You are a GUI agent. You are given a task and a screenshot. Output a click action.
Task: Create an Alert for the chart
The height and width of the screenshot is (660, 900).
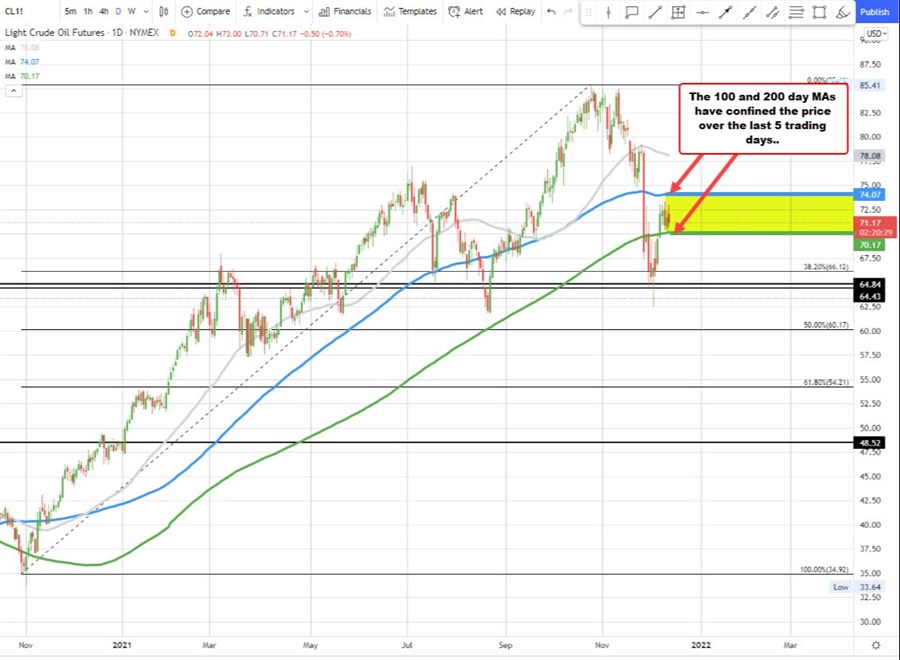[x=472, y=12]
